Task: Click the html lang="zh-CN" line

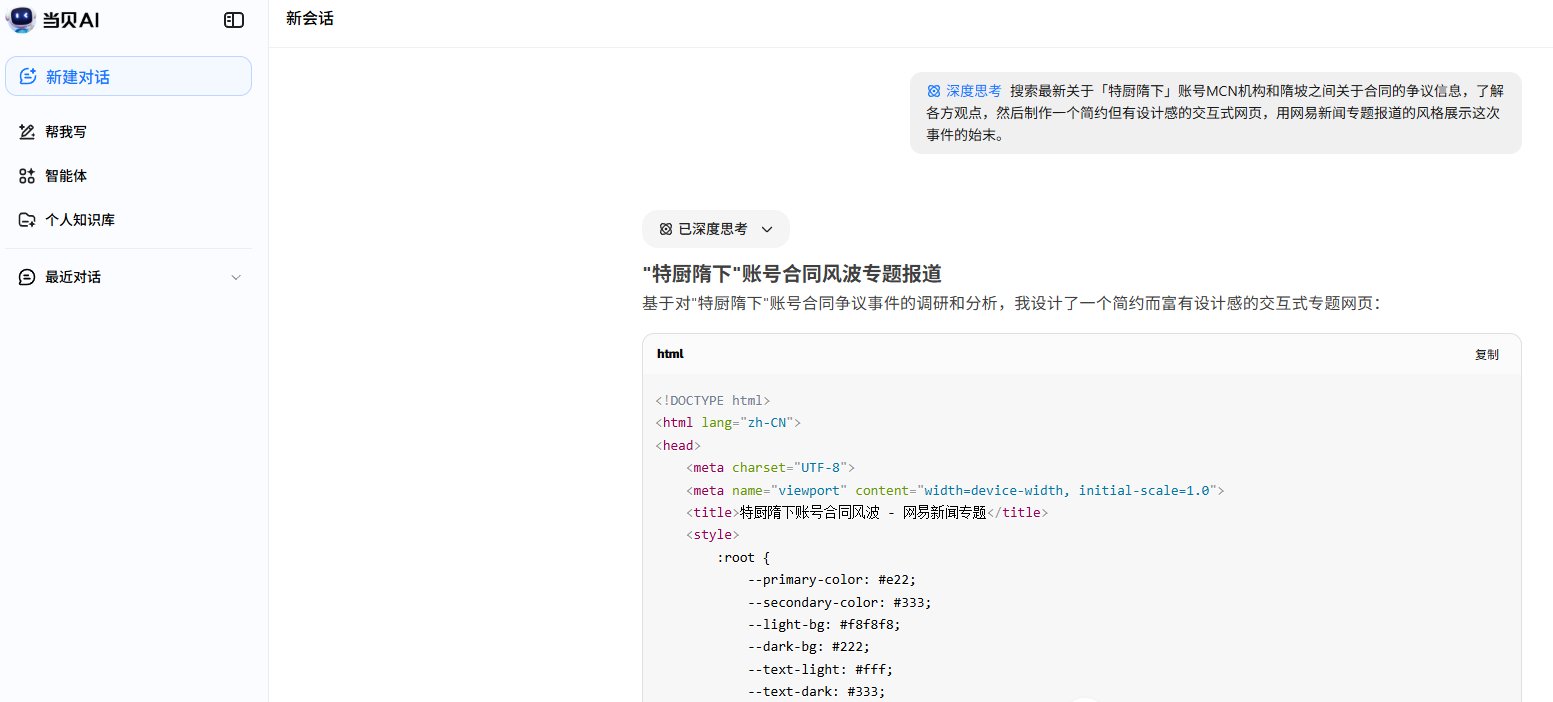Action: pos(728,422)
